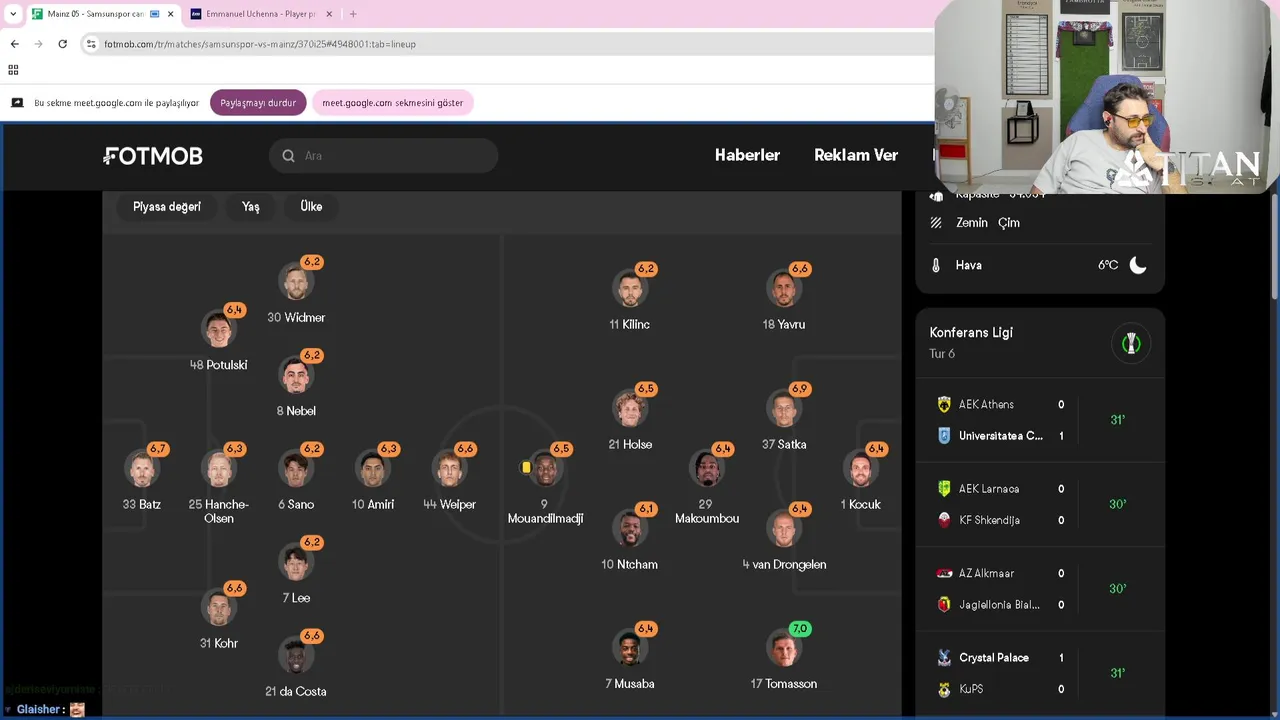Click meet.google.com sekmesini göster button
The width and height of the screenshot is (1280, 720).
(x=392, y=103)
